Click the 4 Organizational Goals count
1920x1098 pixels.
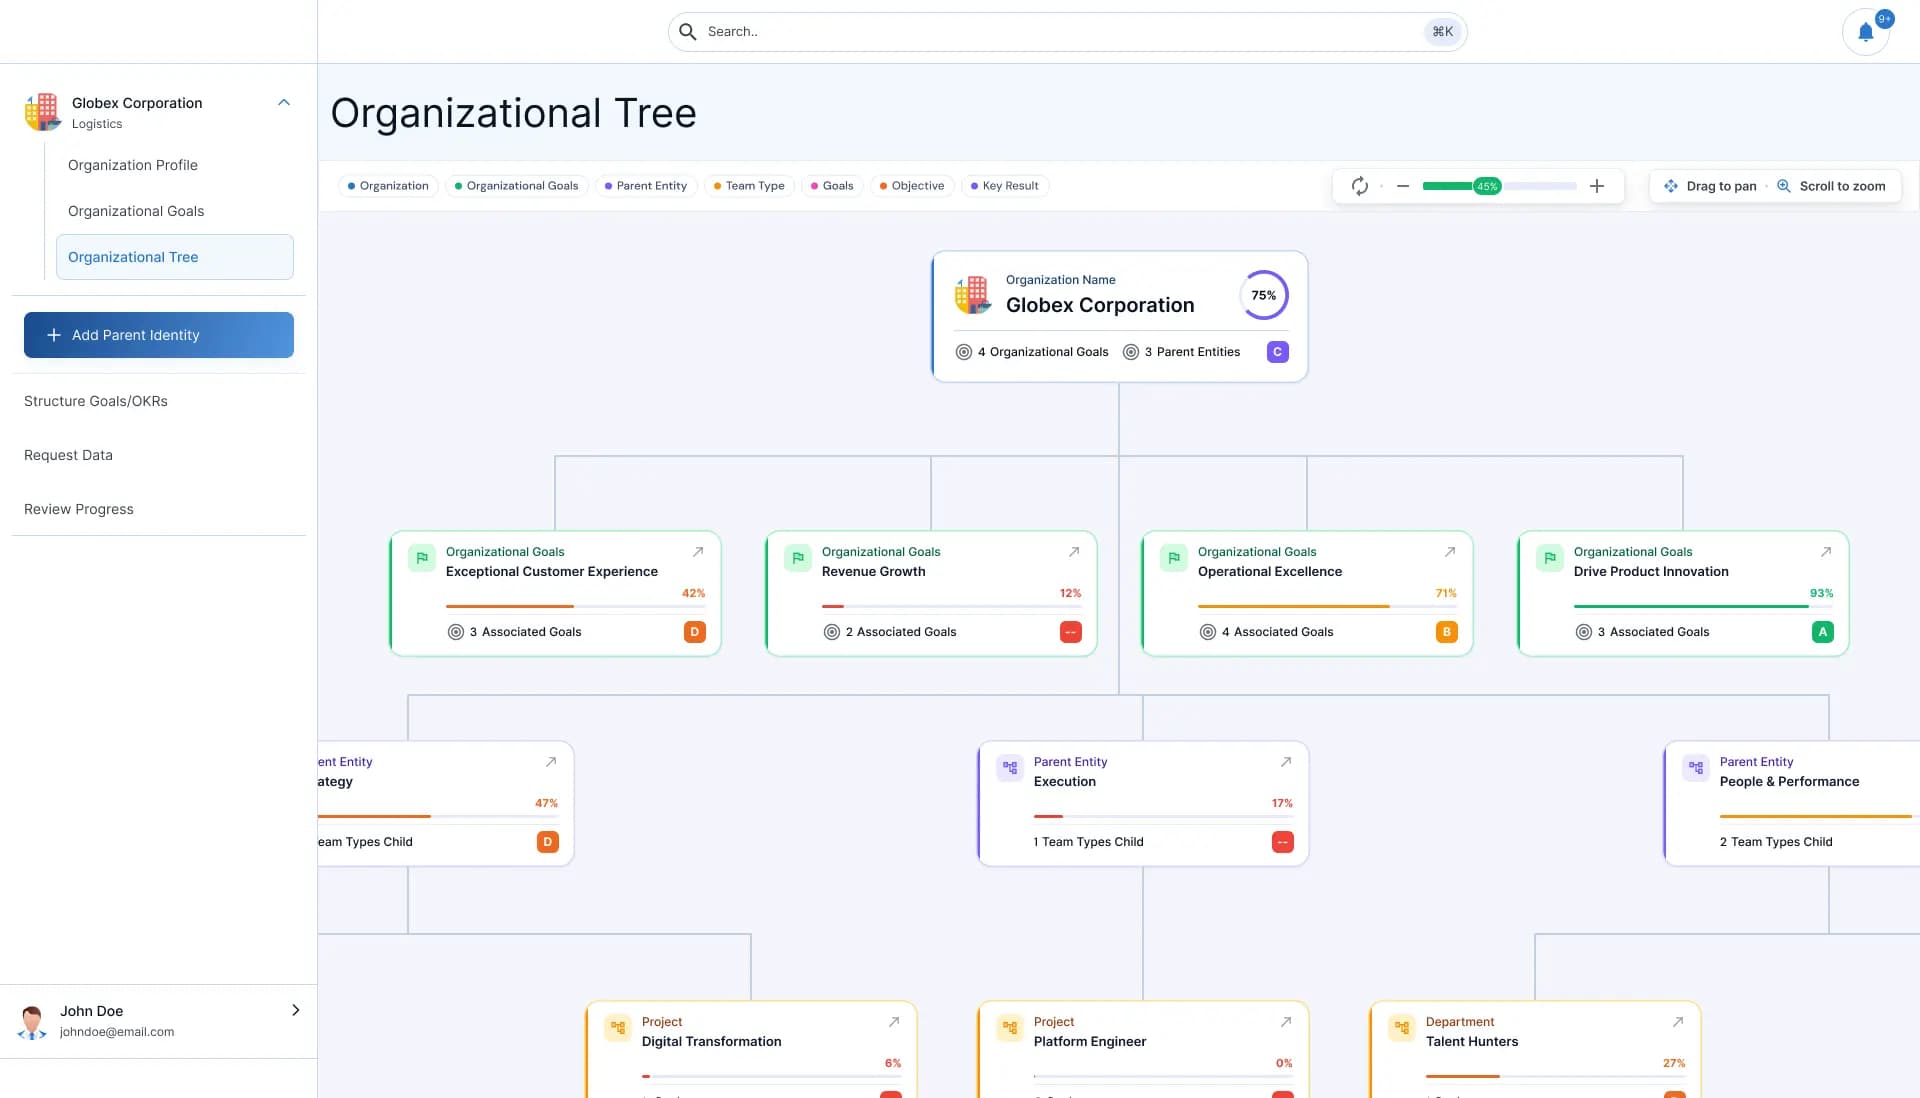point(1033,352)
